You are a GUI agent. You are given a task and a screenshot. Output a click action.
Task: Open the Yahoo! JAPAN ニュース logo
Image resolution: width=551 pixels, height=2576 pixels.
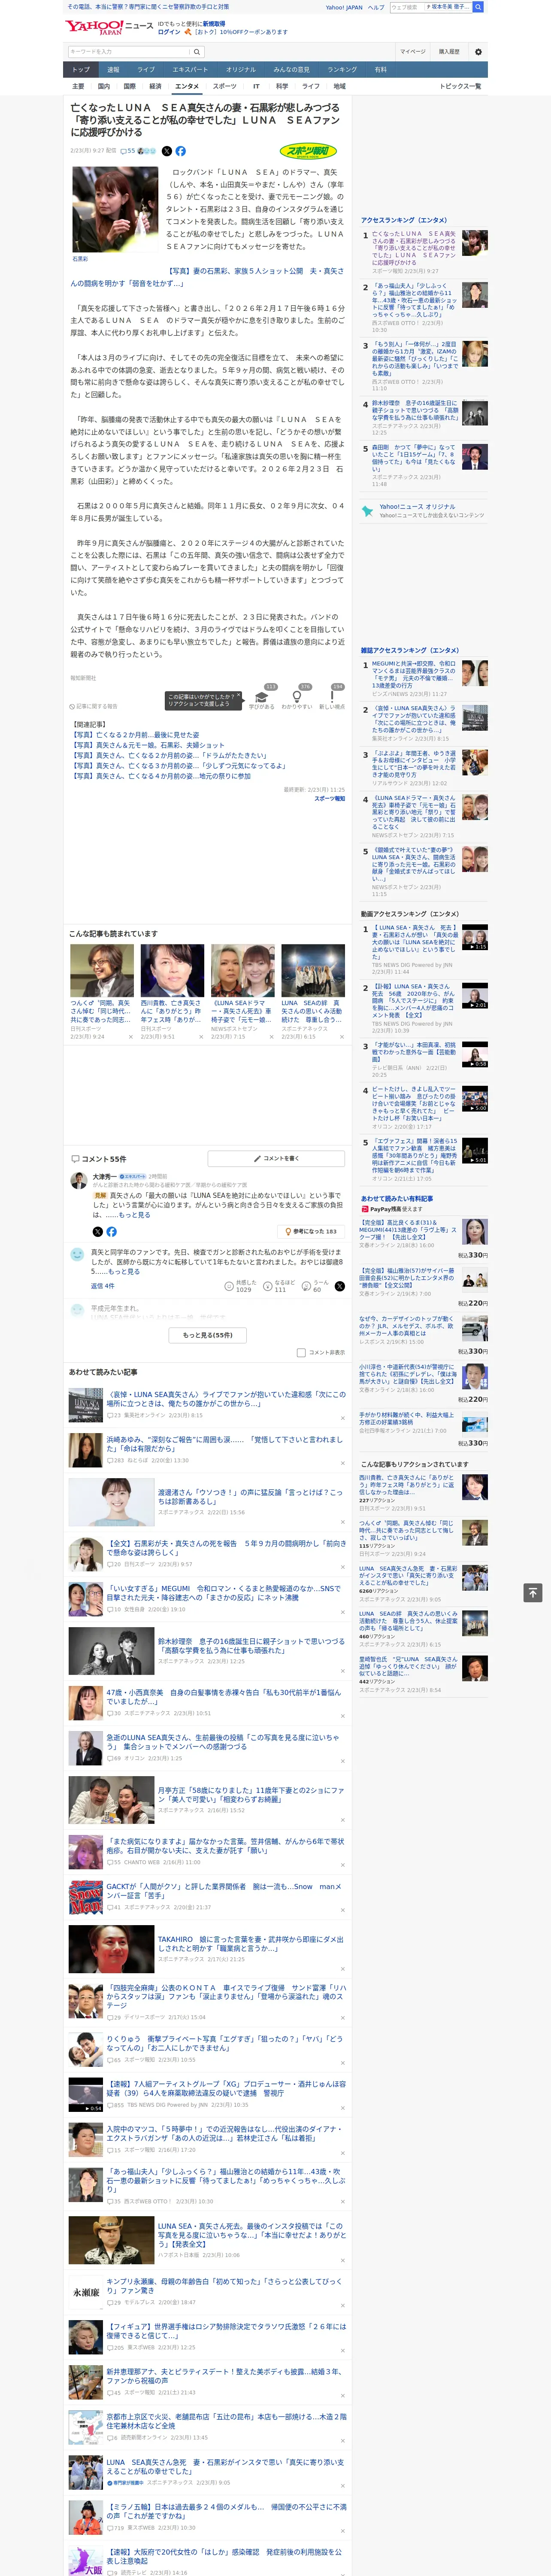tap(109, 27)
